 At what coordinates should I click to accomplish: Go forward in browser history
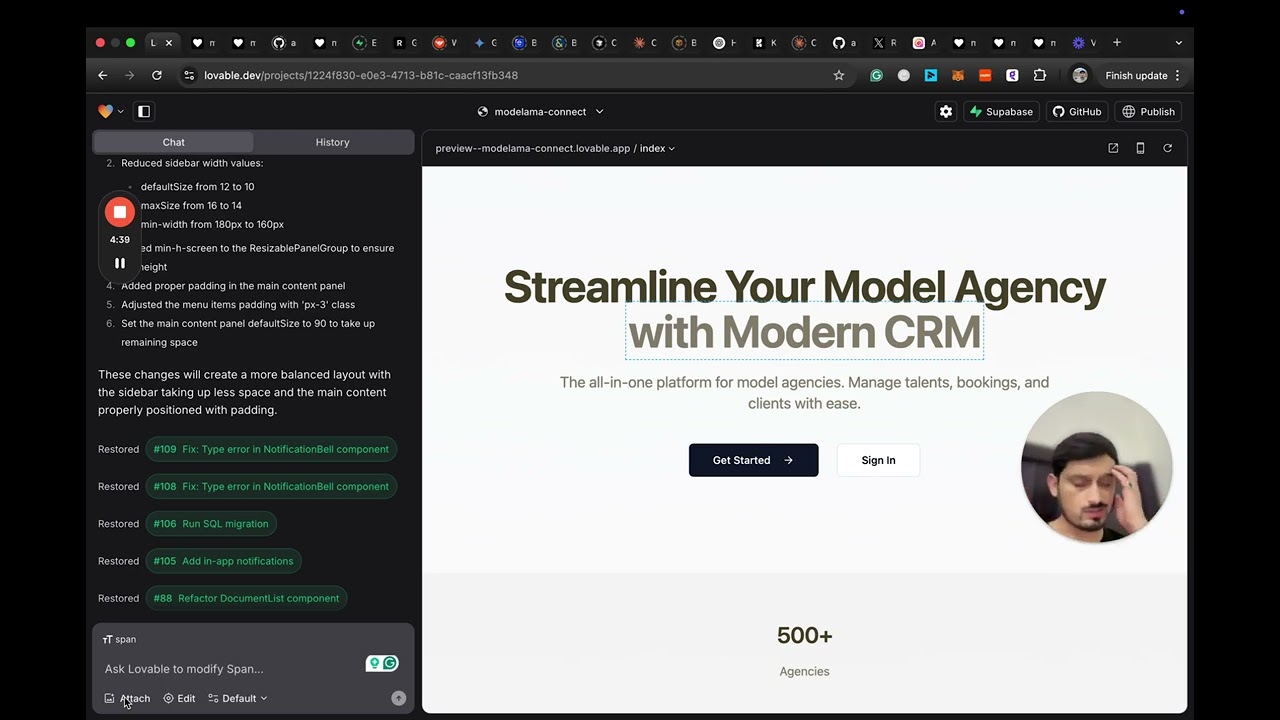point(129,75)
